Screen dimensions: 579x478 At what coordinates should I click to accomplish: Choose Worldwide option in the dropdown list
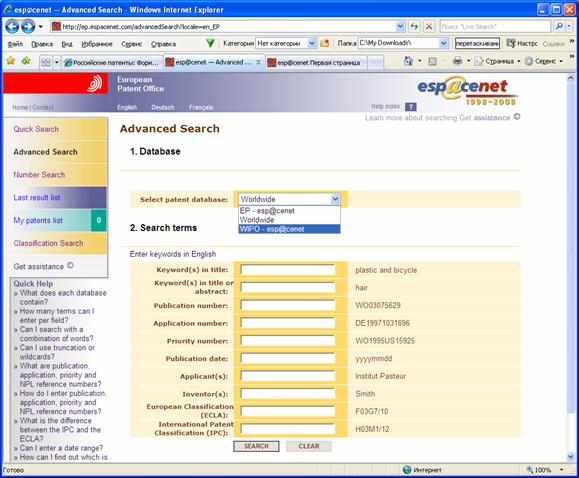tap(289, 220)
